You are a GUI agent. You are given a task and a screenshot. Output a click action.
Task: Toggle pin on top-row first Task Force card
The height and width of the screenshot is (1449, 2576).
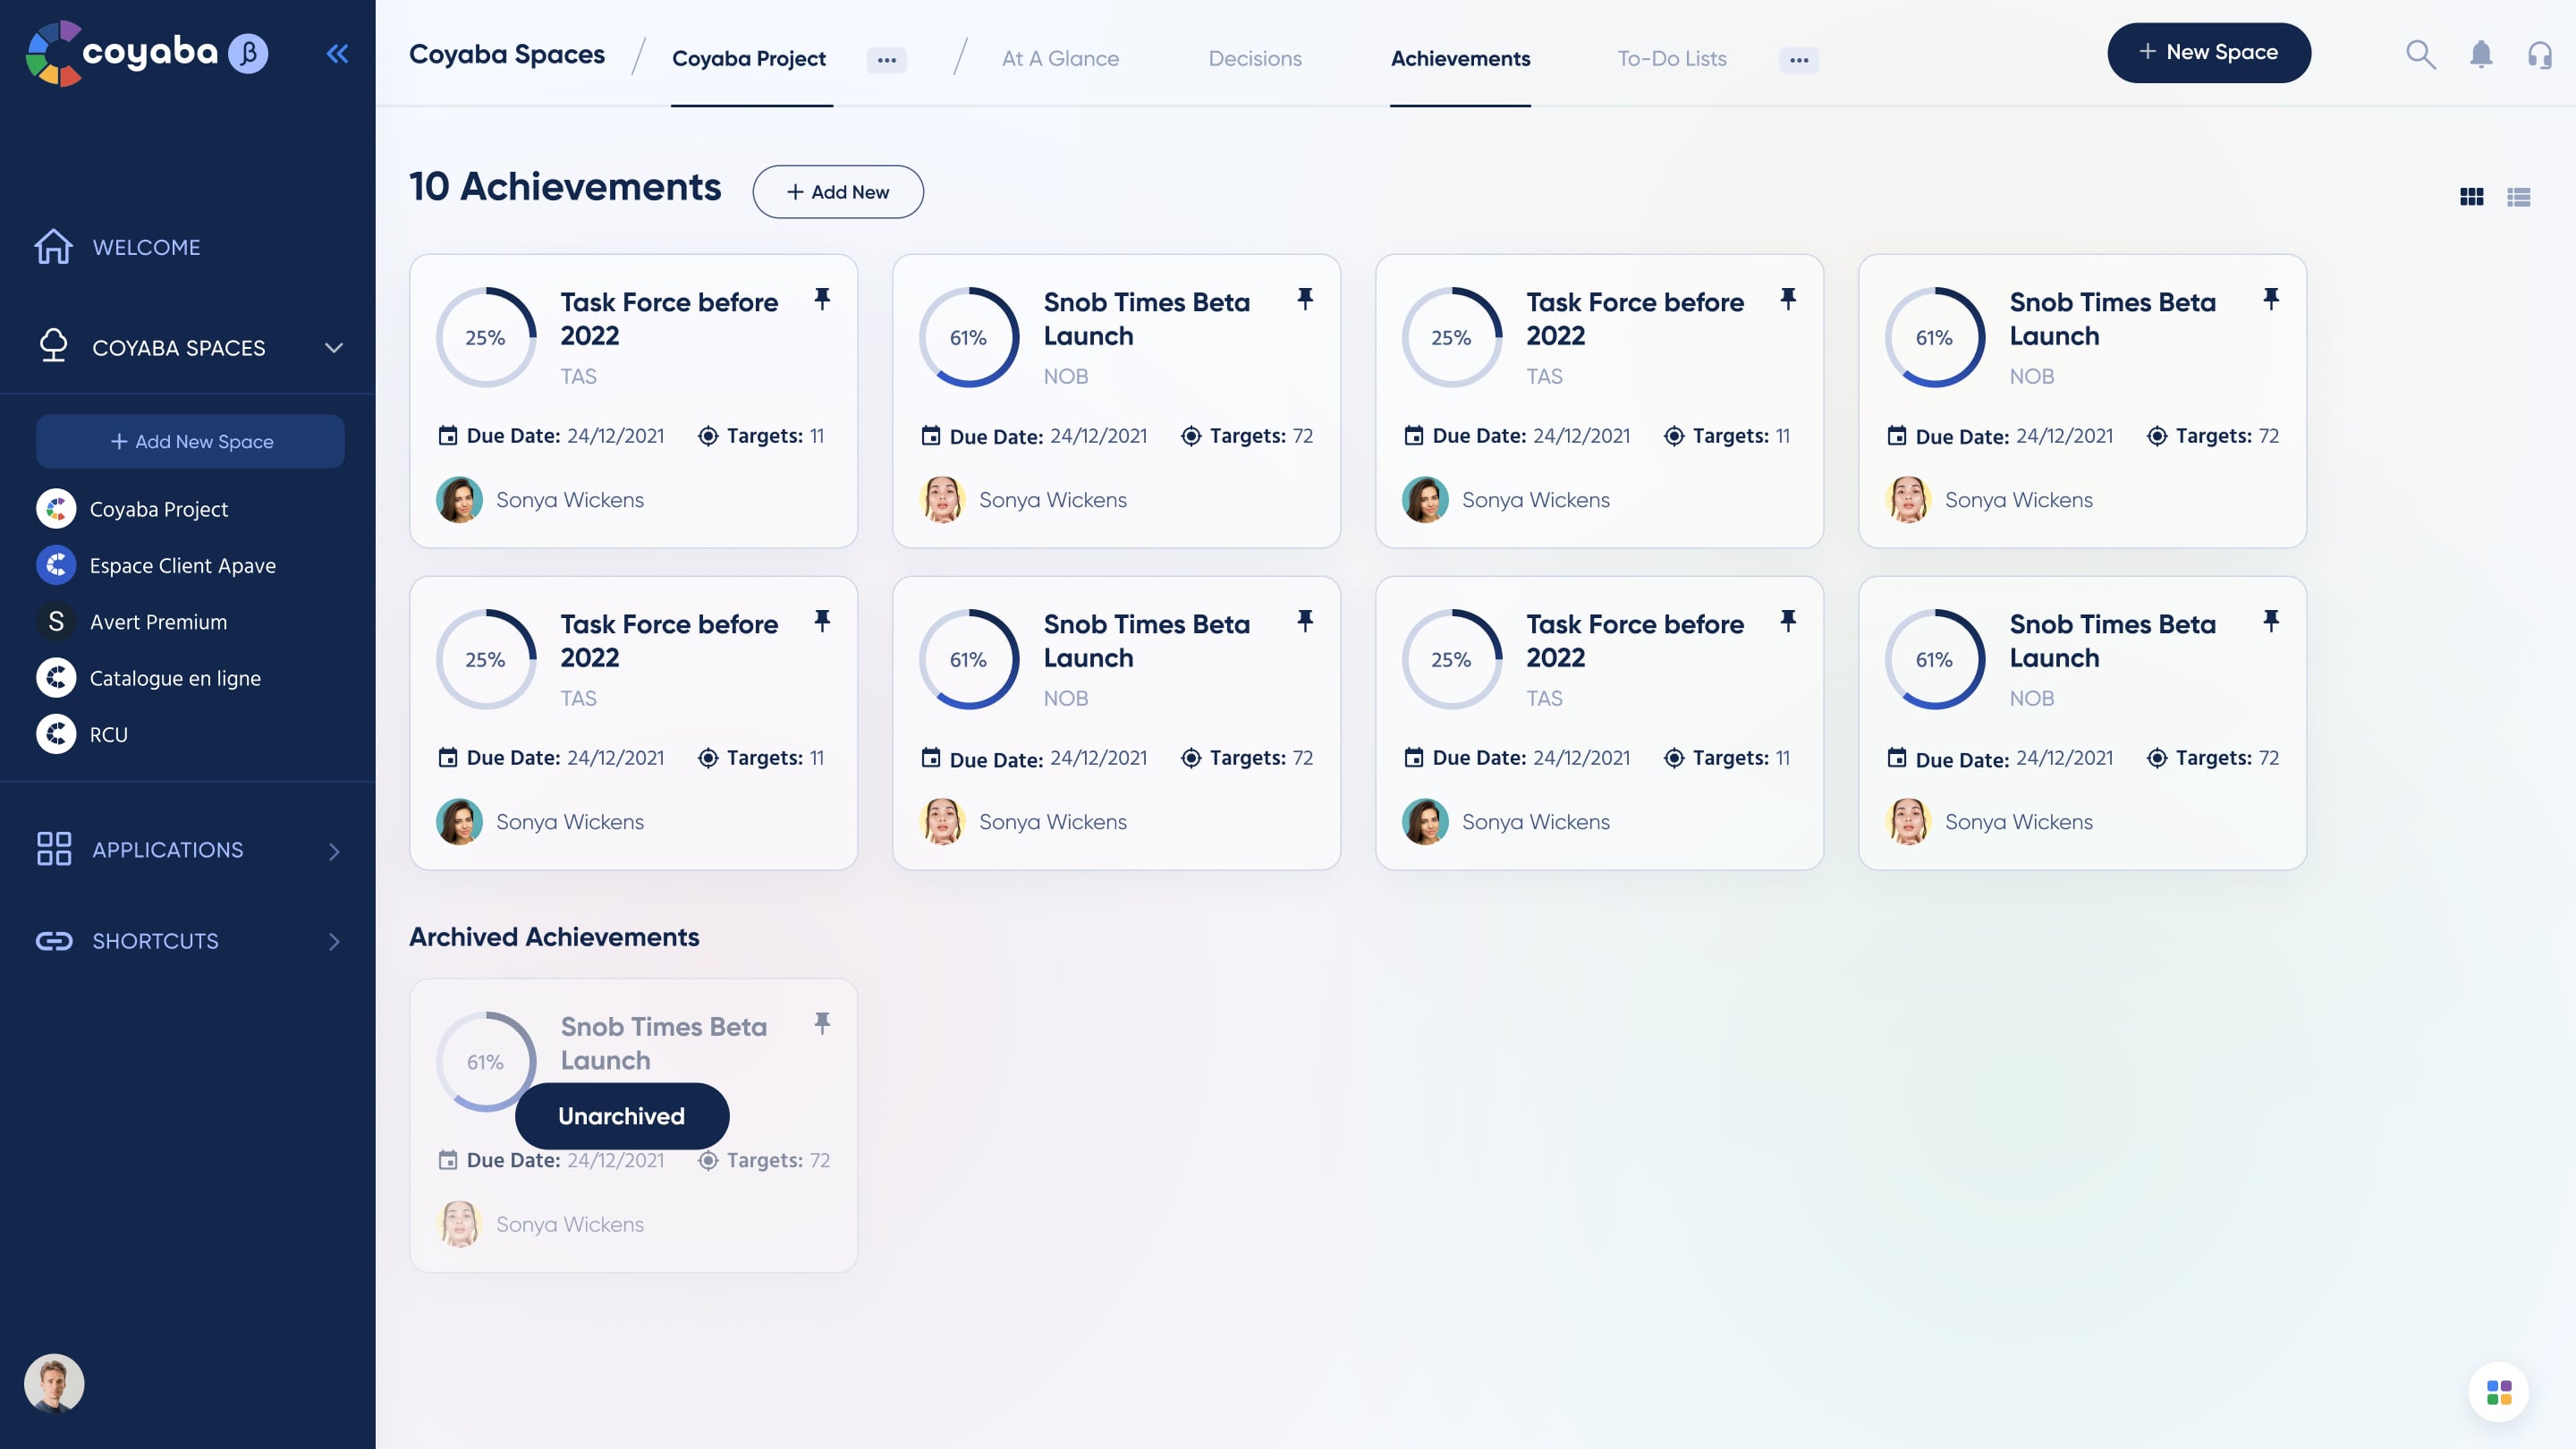822,299
